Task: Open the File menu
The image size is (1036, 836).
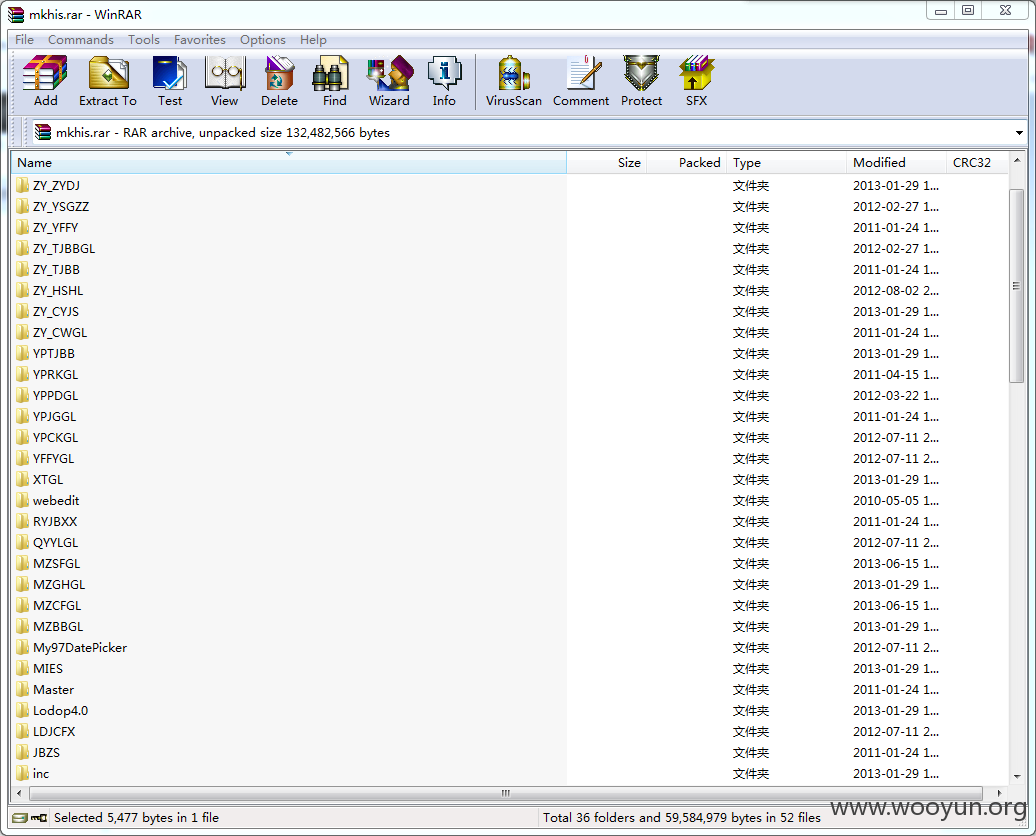Action: pos(24,40)
